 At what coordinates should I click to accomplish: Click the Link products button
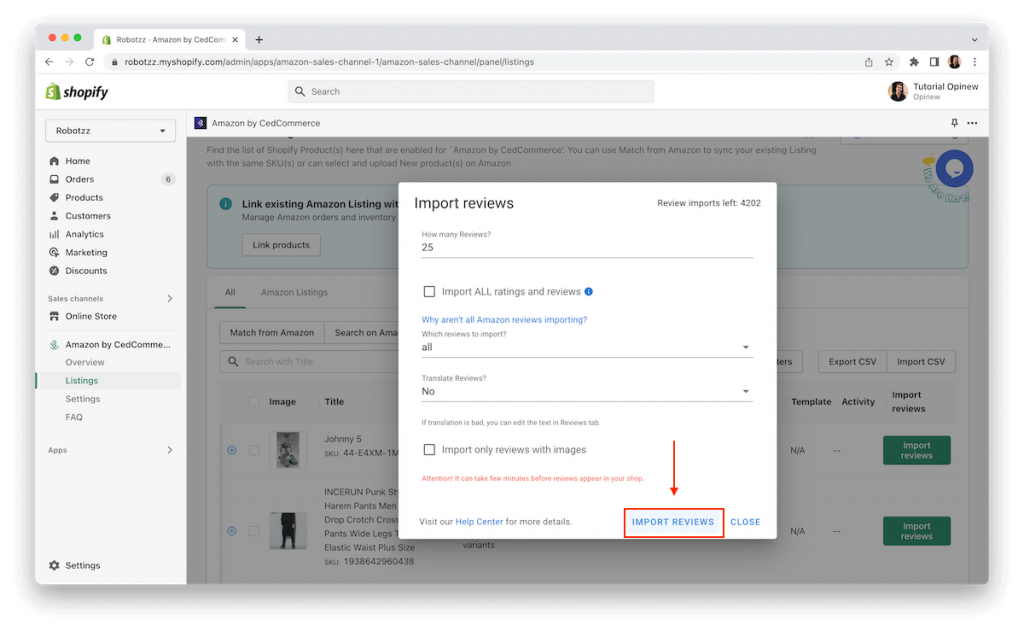(x=281, y=244)
